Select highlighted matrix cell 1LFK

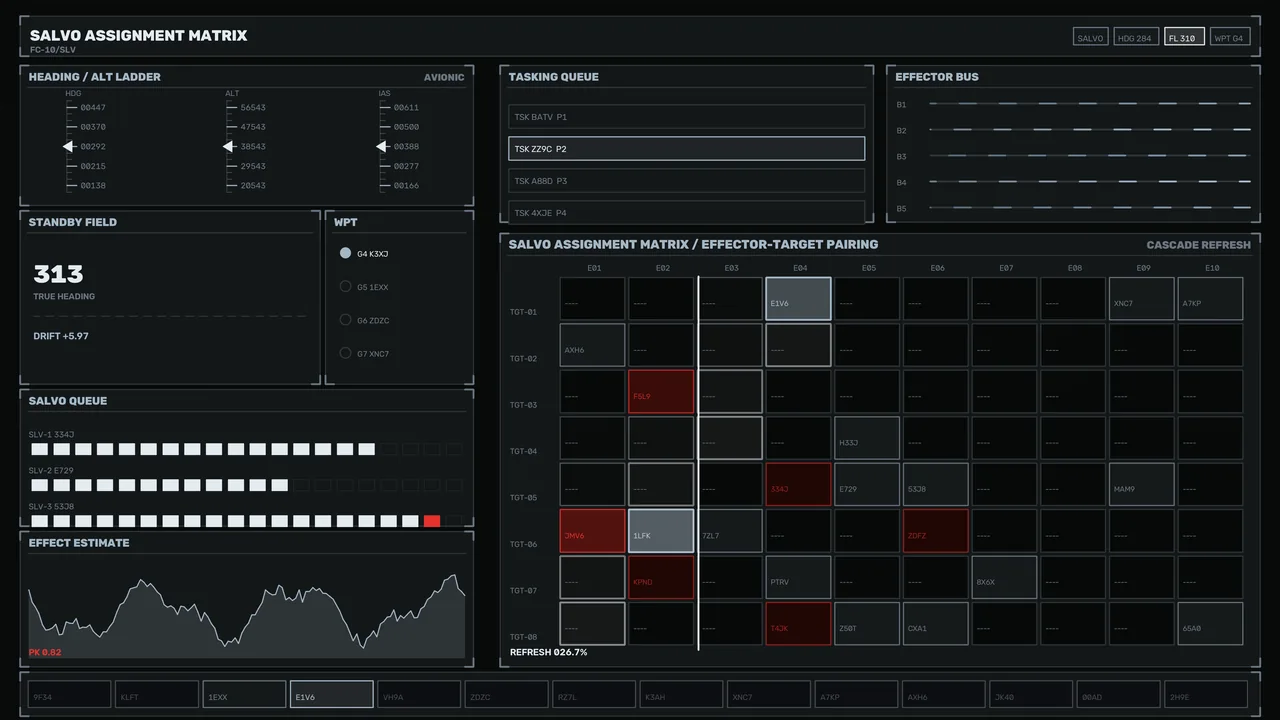[x=661, y=531]
